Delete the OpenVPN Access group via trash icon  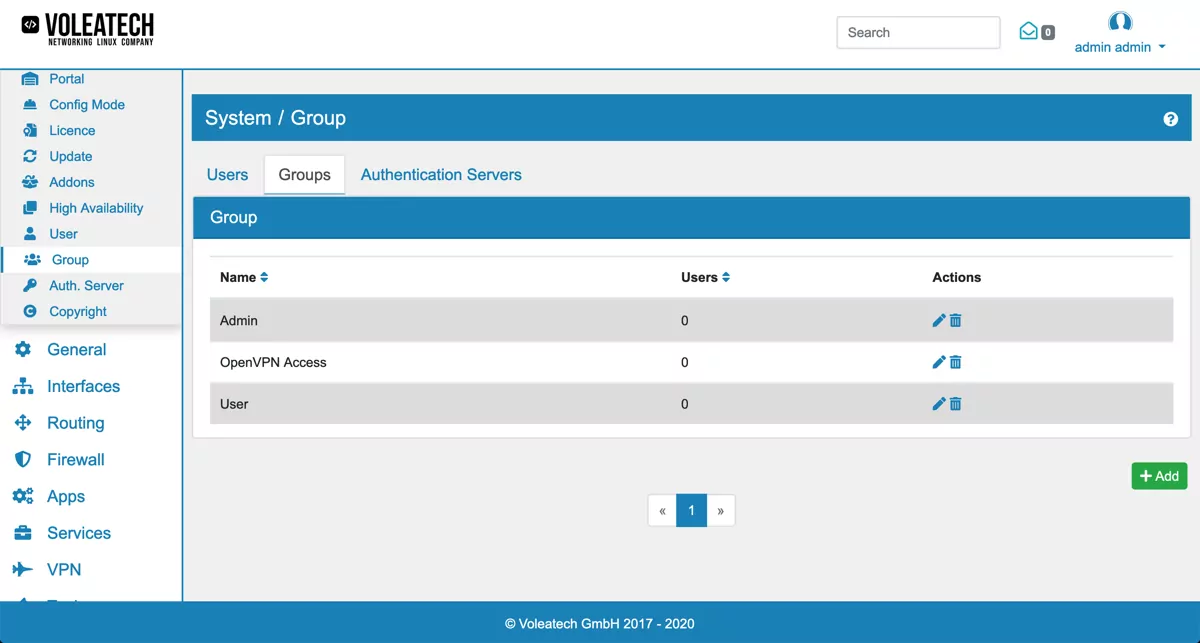[x=955, y=361]
